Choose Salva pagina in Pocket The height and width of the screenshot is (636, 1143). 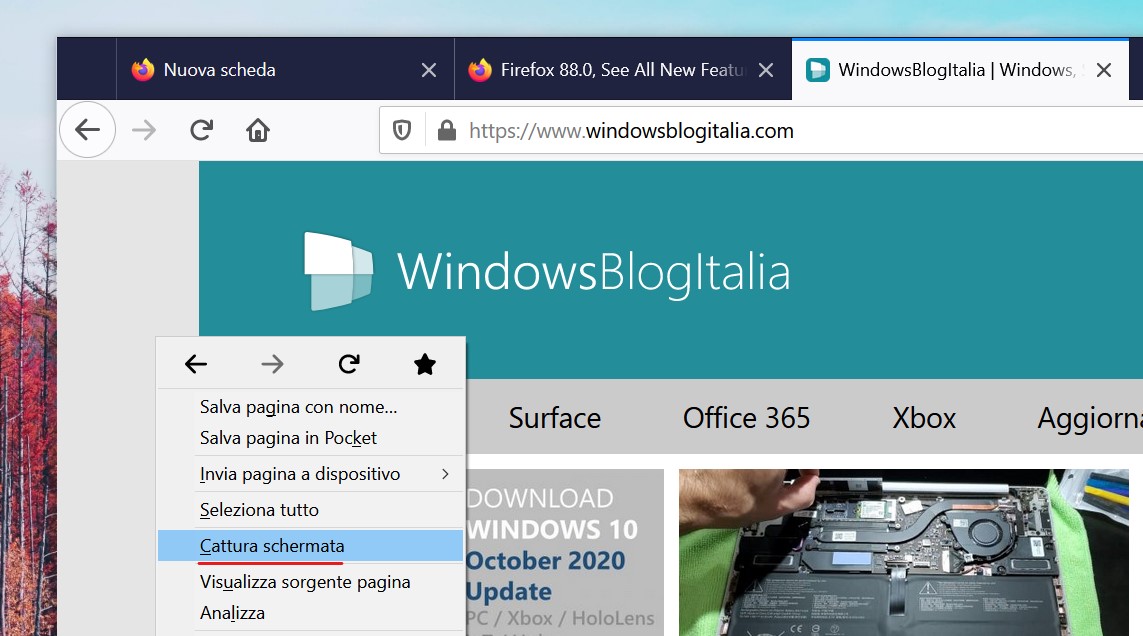point(311,438)
